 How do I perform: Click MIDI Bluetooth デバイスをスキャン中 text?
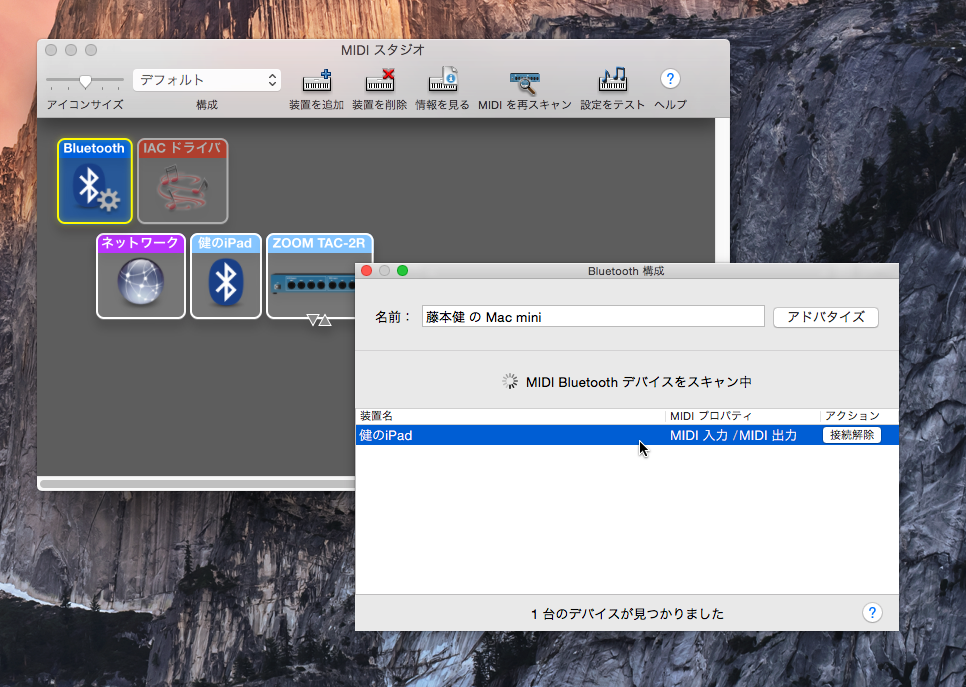638,382
